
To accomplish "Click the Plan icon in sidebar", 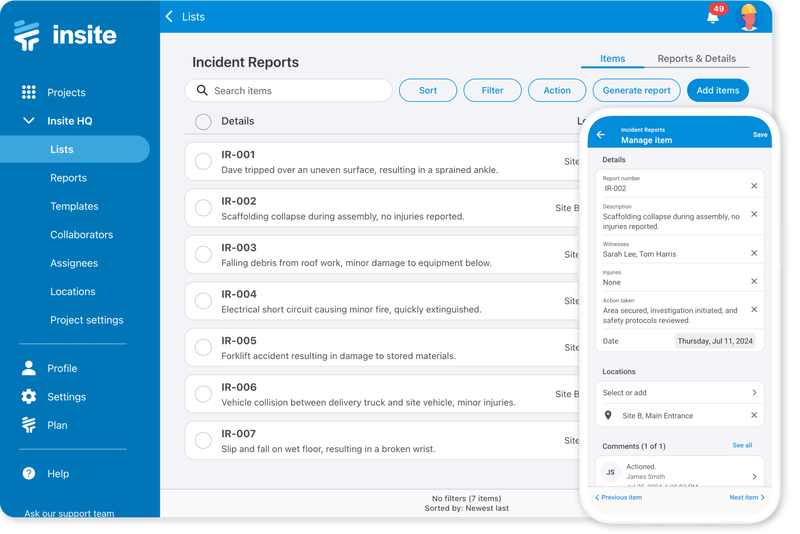I will pyautogui.click(x=29, y=425).
